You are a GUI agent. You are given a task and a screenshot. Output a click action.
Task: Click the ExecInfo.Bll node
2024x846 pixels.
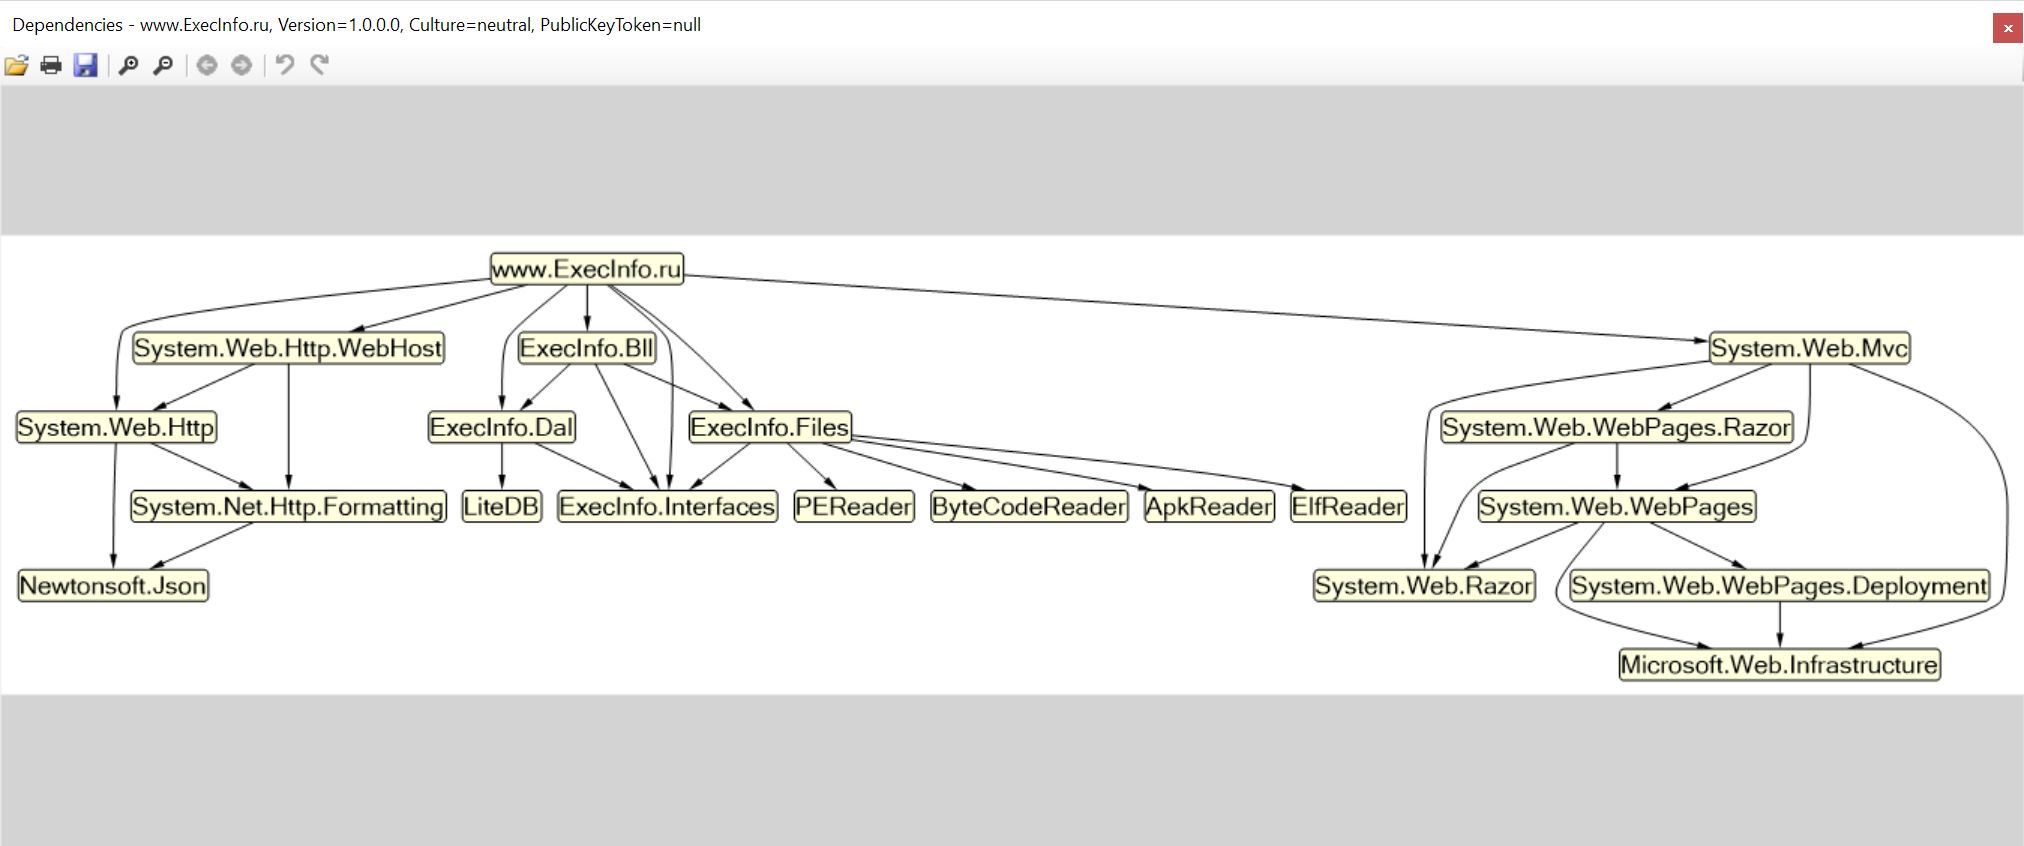587,348
